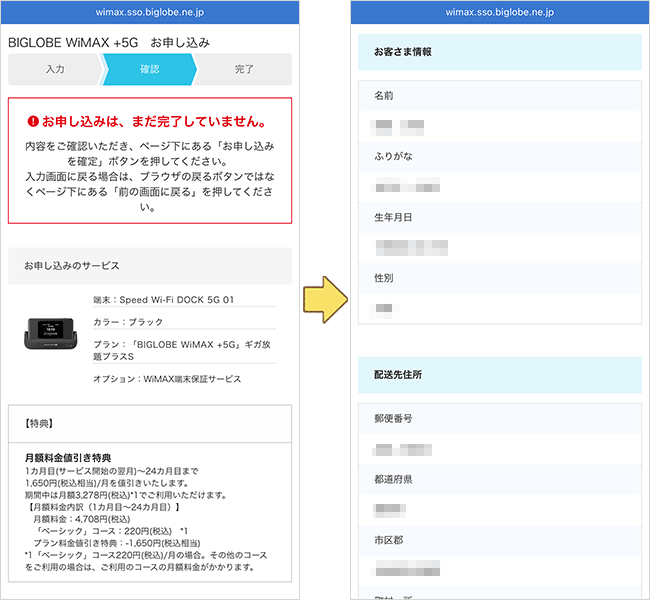This screenshot has width=650, height=600.
Task: Click the blurred value under 生年月日
Action: pyautogui.click(x=411, y=248)
